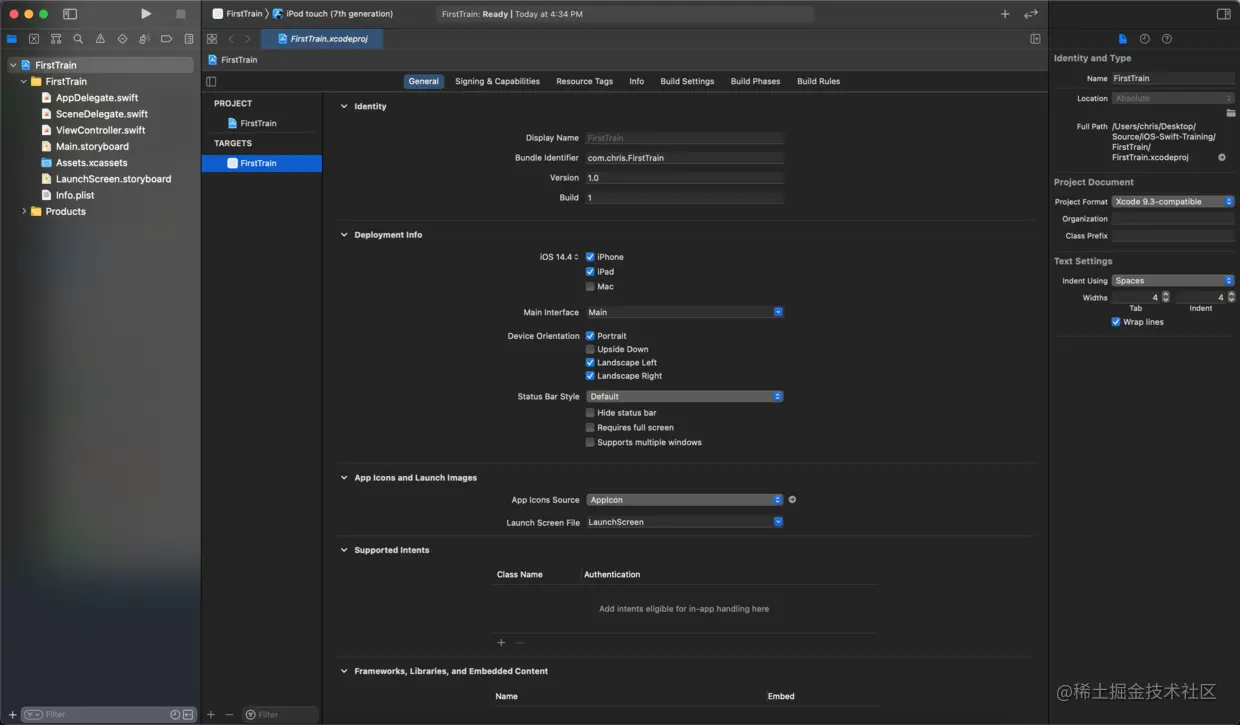Image resolution: width=1240 pixels, height=725 pixels.
Task: Switch to Signing & Capabilities tab
Action: (497, 81)
